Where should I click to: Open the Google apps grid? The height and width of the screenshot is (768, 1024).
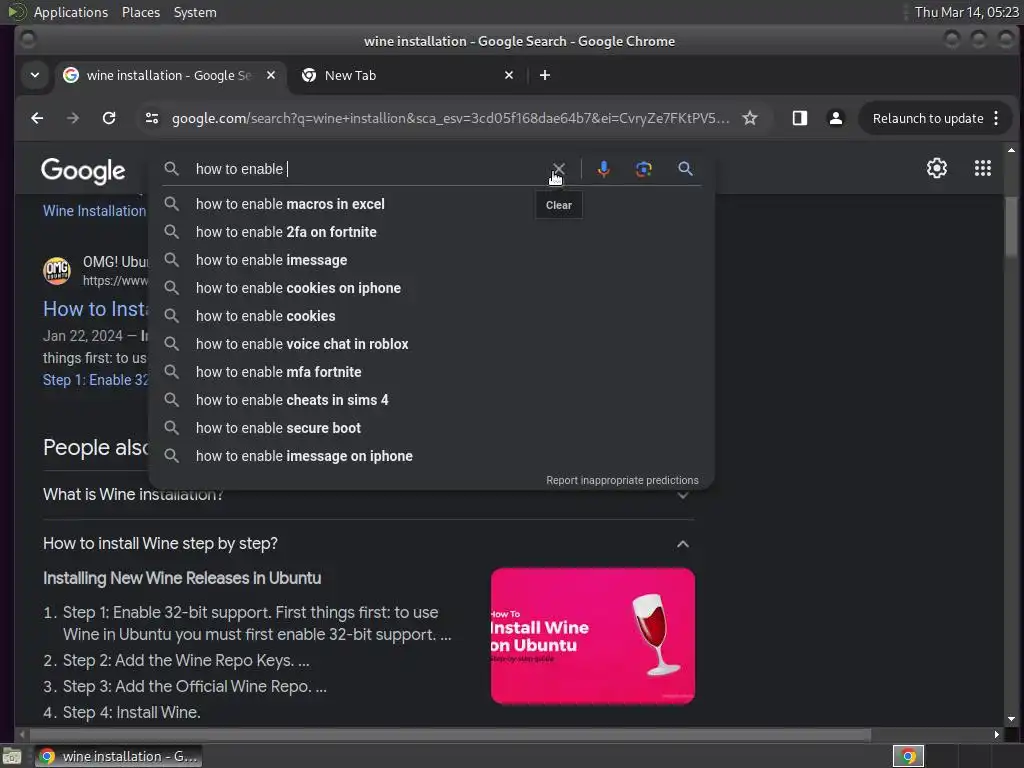(x=982, y=168)
